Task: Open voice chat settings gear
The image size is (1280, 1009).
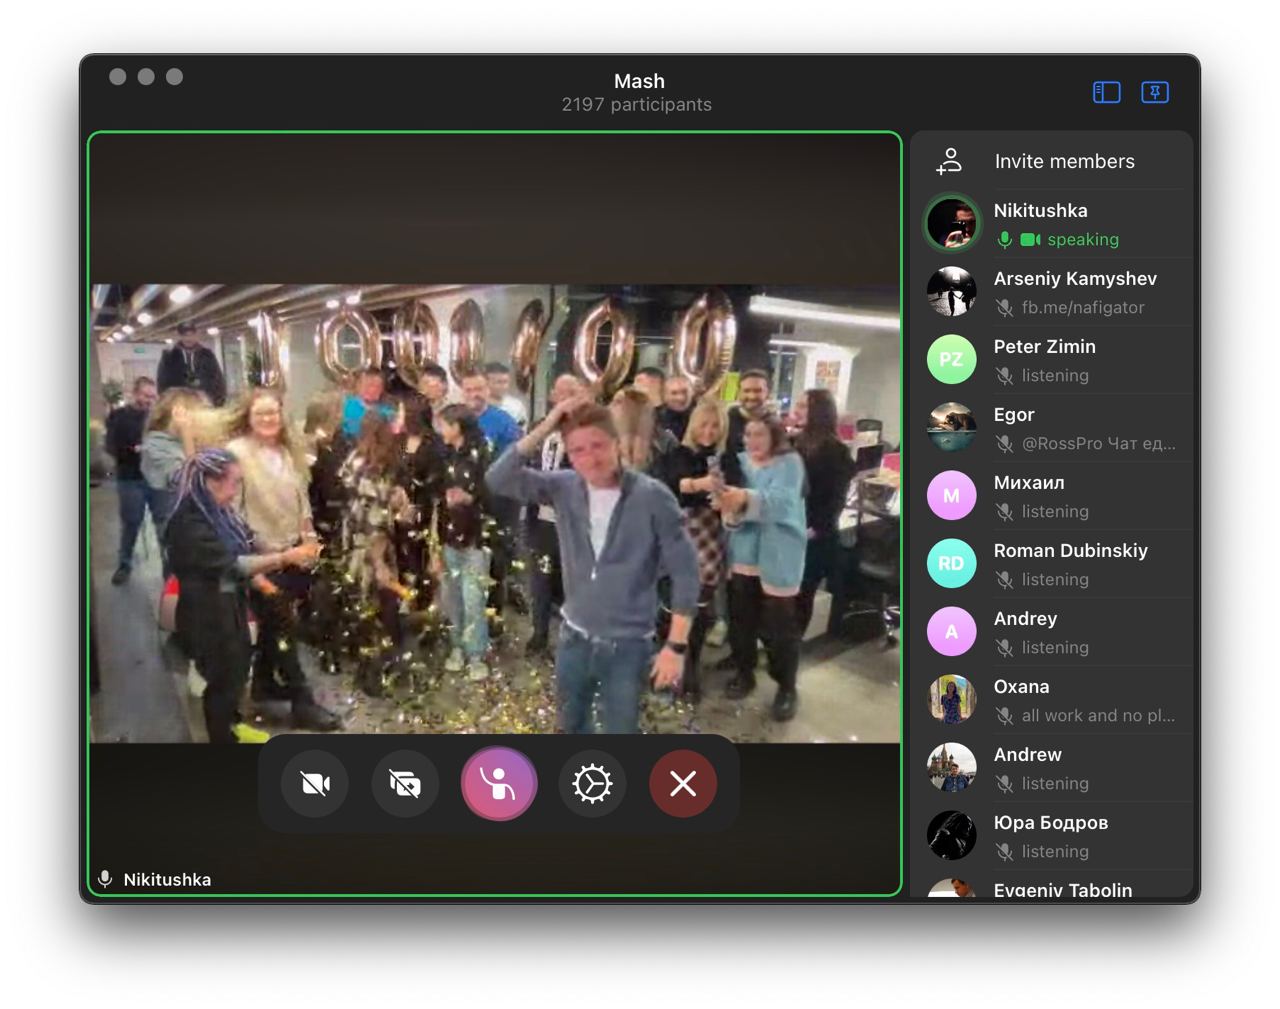Action: (592, 784)
